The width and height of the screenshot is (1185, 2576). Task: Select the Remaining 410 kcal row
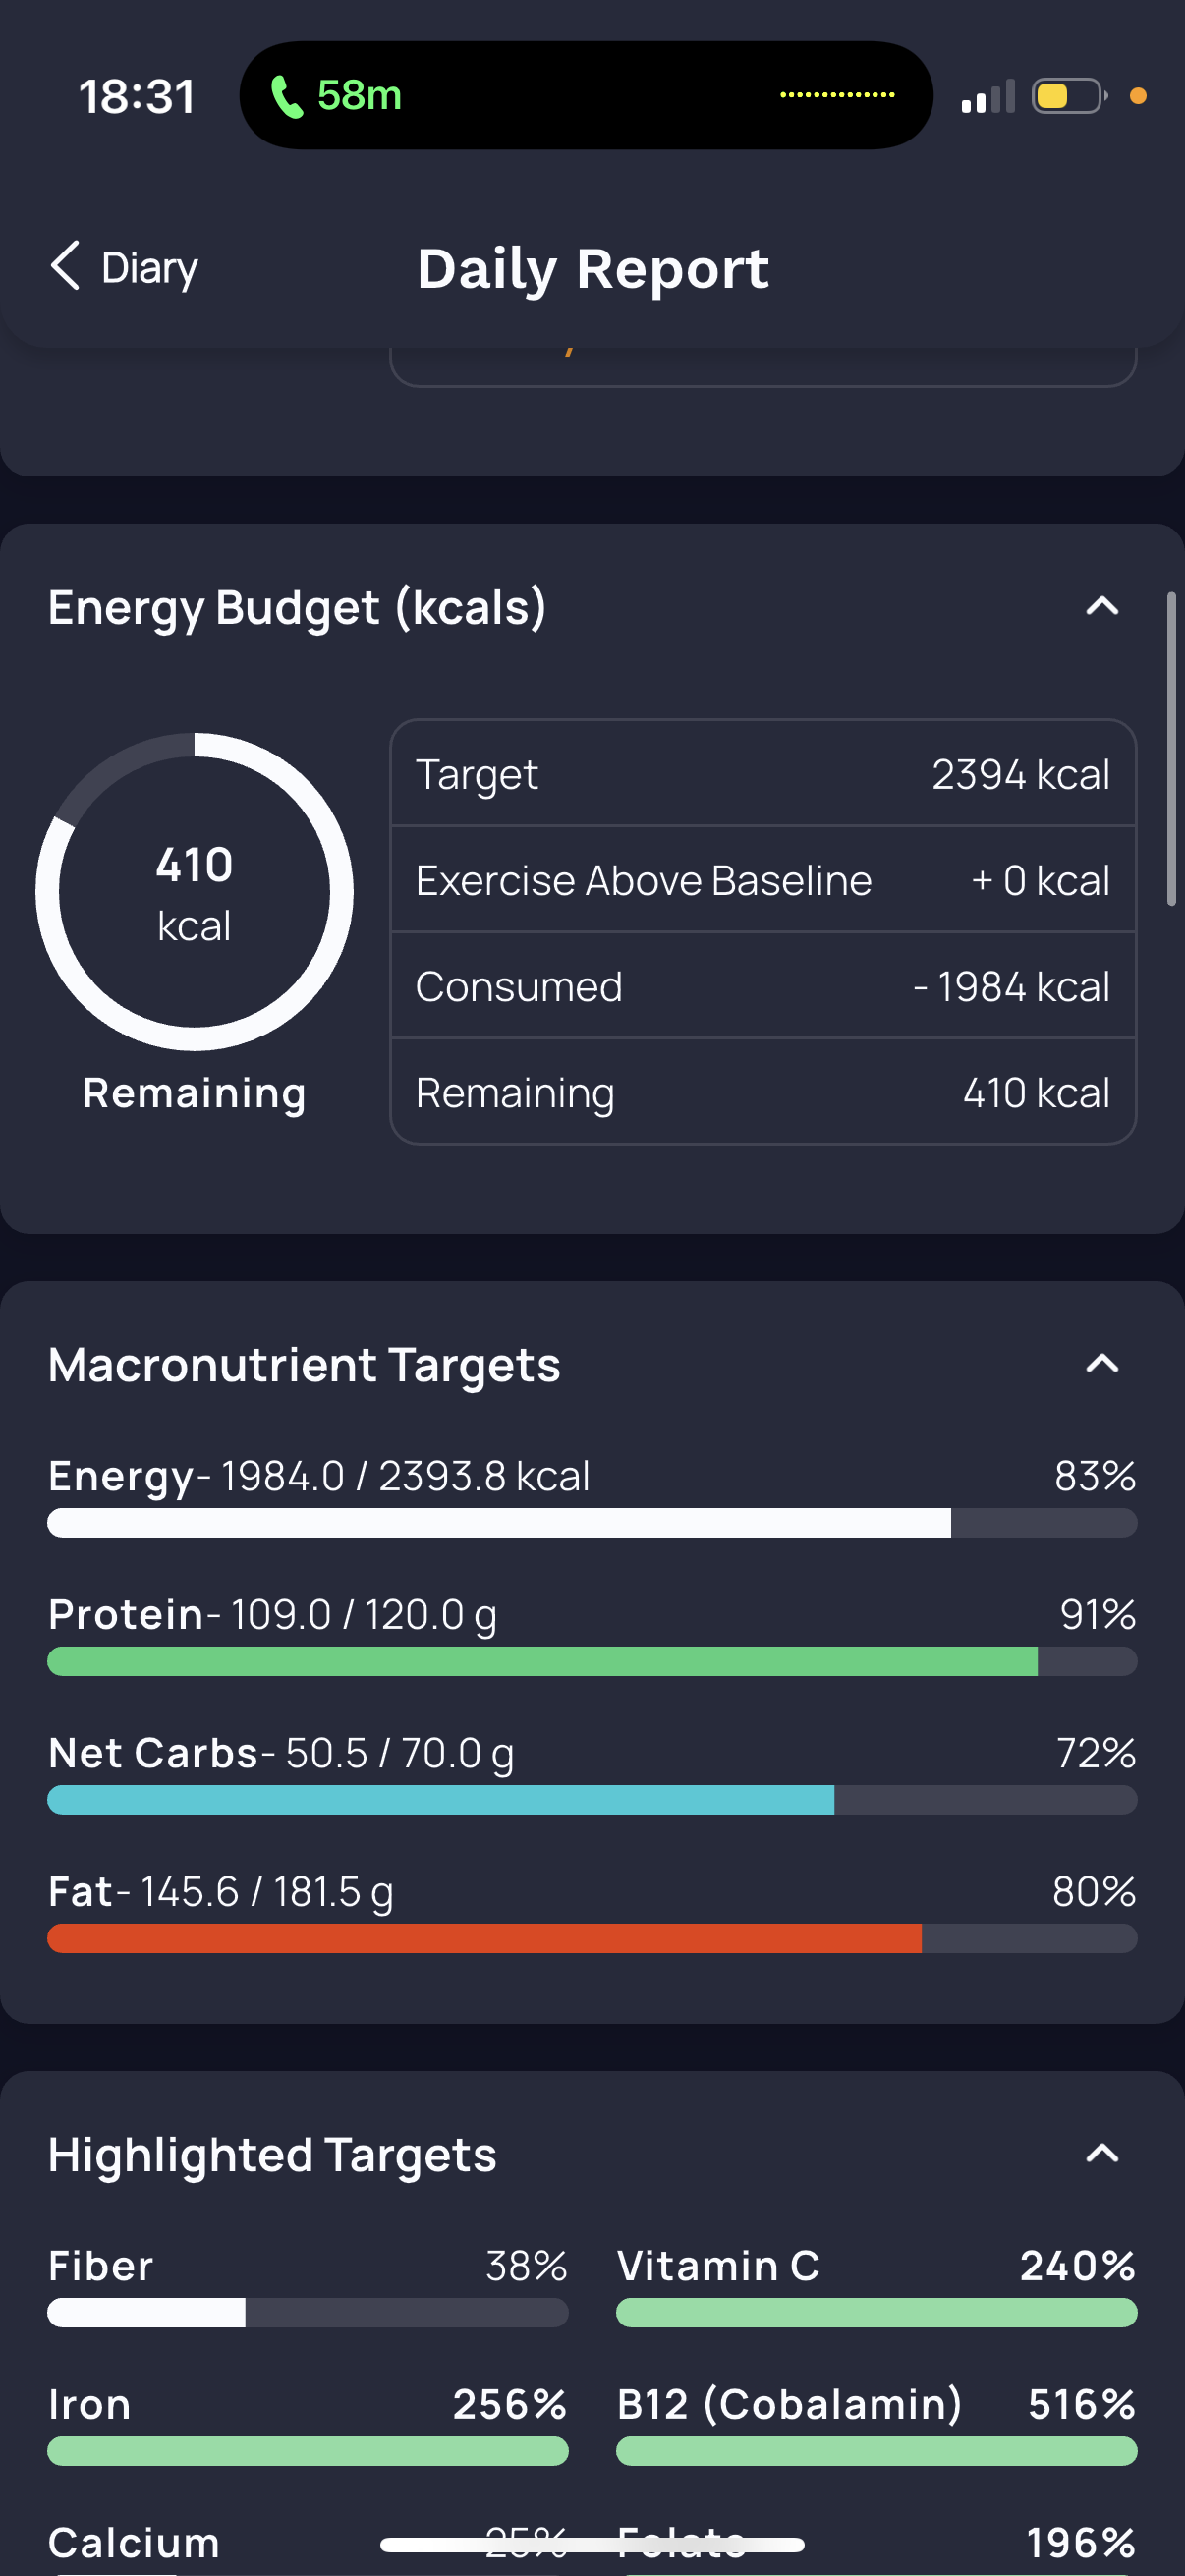point(763,1092)
